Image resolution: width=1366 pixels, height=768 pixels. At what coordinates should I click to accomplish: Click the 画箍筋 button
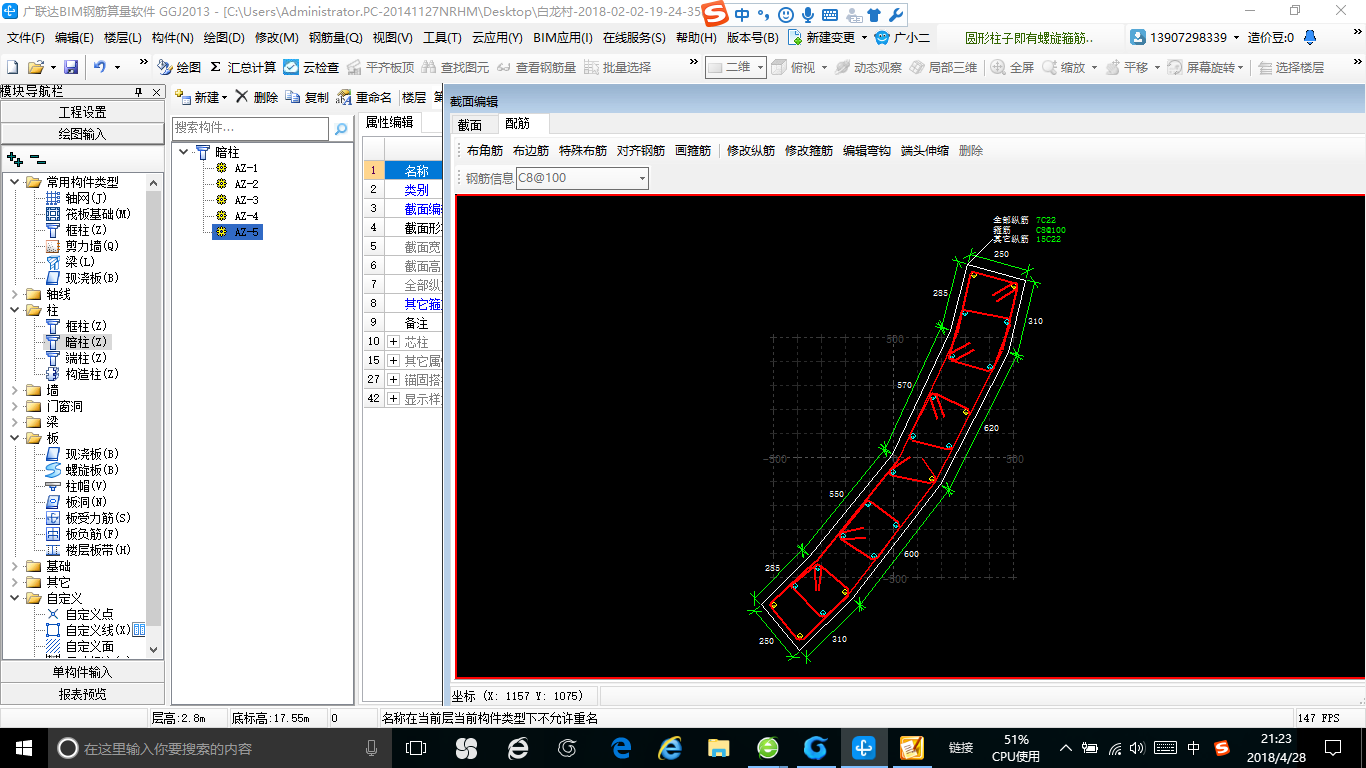click(x=693, y=151)
